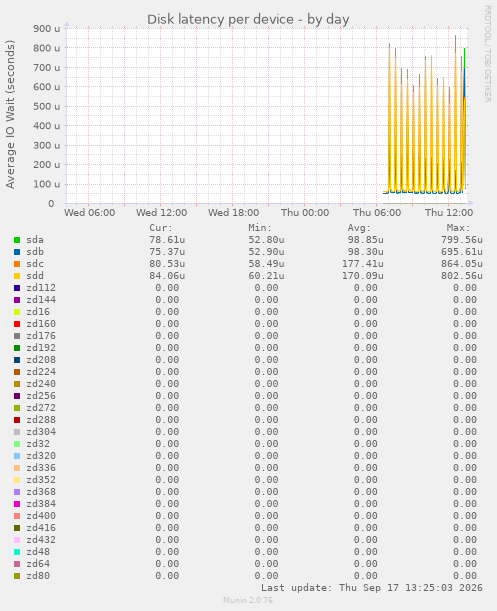This screenshot has height=611, width=497.
Task: Select the zd32 device label
Action: click(x=38, y=444)
